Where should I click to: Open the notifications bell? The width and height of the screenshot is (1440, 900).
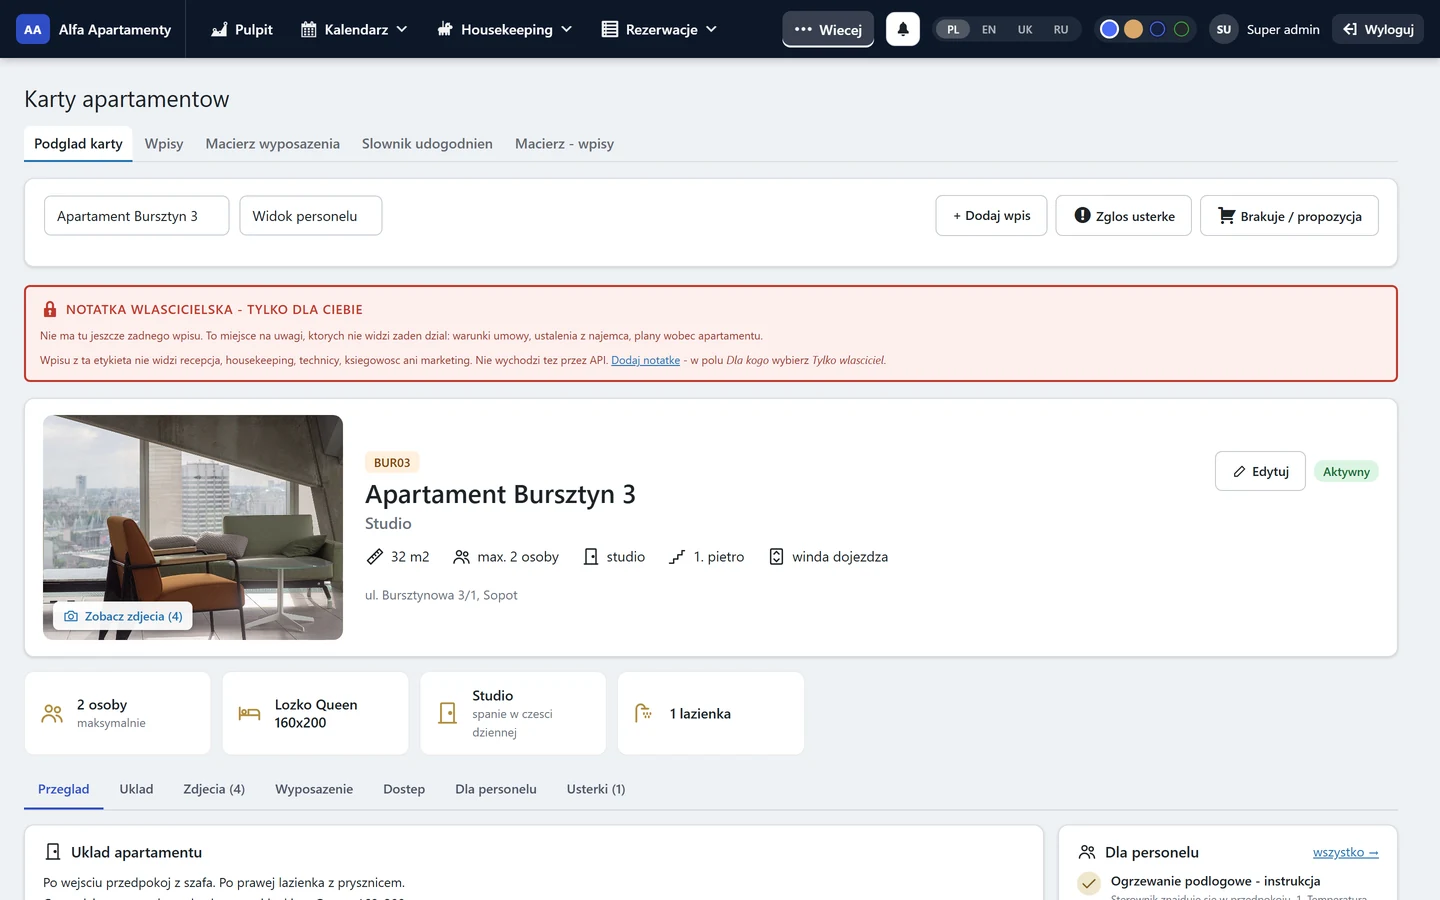tap(903, 29)
